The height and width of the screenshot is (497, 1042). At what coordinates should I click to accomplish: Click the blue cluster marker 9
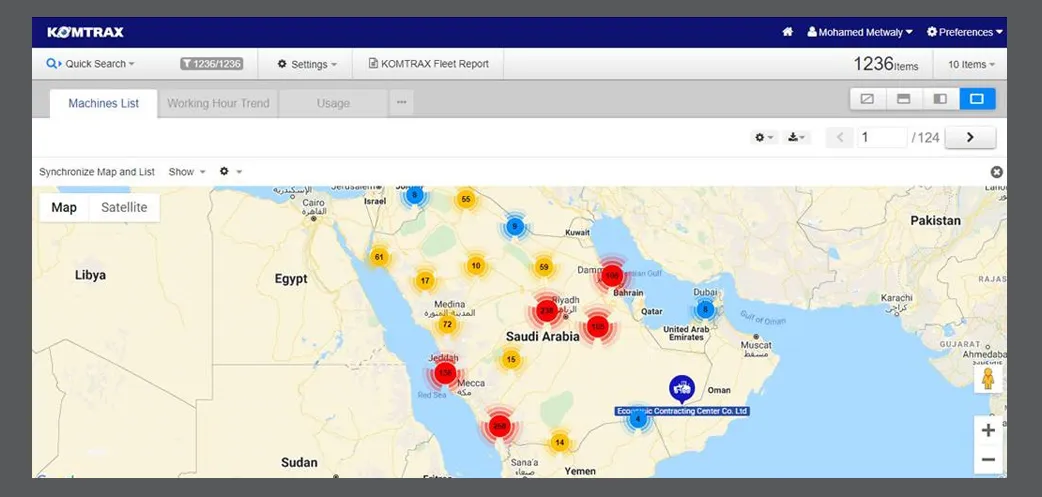pos(514,227)
